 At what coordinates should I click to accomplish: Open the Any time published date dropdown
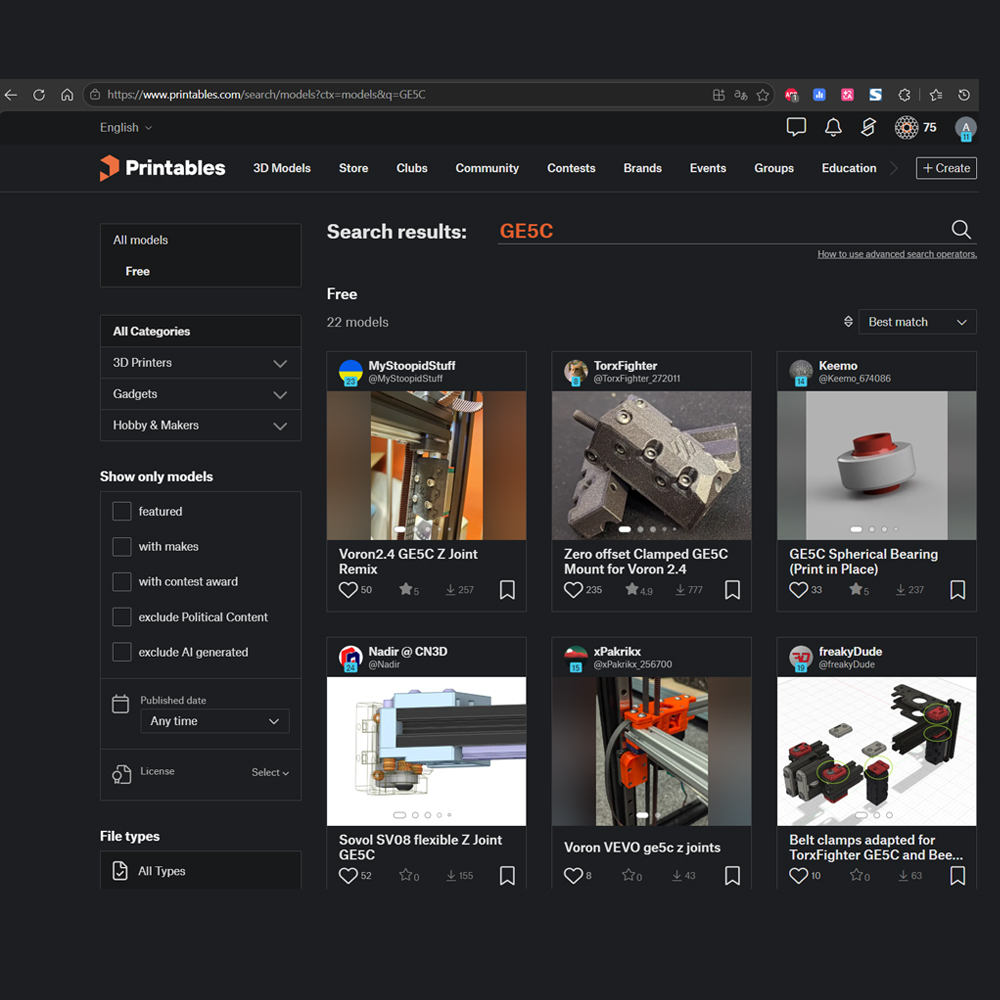pyautogui.click(x=215, y=721)
